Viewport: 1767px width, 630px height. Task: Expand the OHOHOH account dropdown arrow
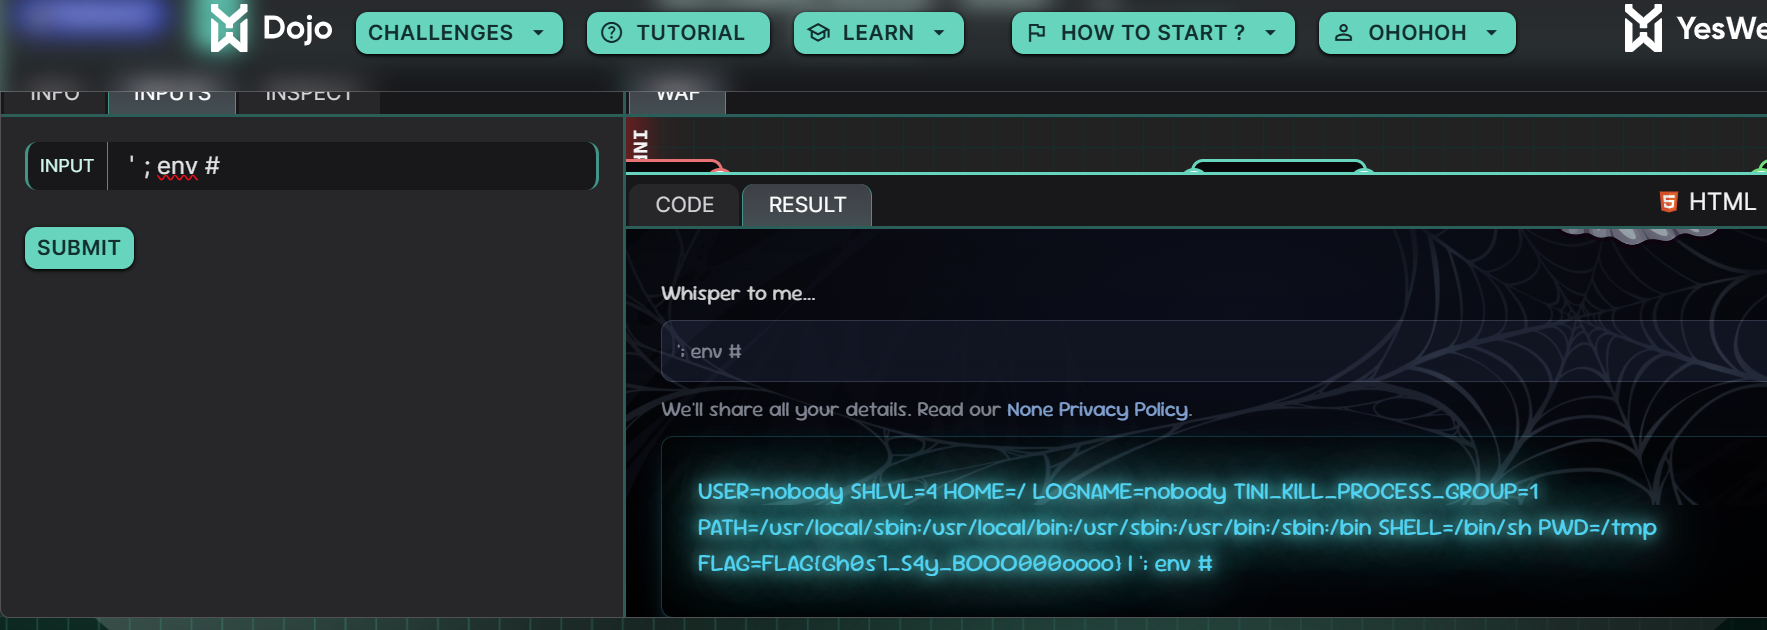coord(1492,33)
